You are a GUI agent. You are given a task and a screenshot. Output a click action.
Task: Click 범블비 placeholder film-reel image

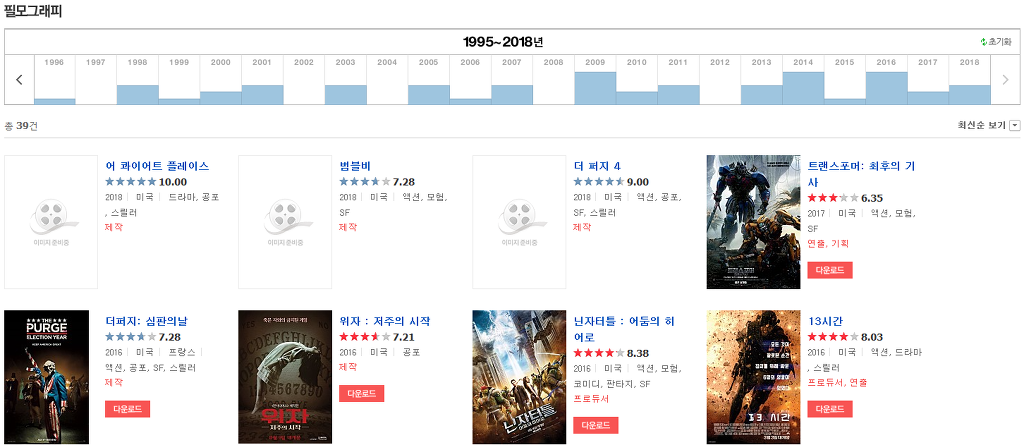pyautogui.click(x=285, y=222)
